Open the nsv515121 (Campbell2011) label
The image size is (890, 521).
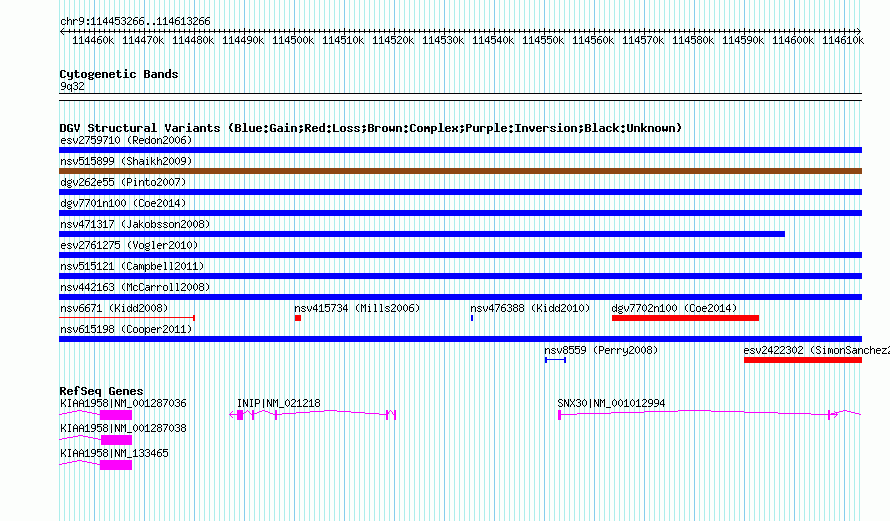coord(132,266)
